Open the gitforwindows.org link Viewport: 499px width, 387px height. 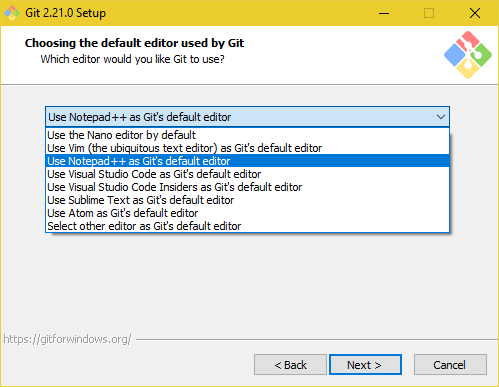67,339
